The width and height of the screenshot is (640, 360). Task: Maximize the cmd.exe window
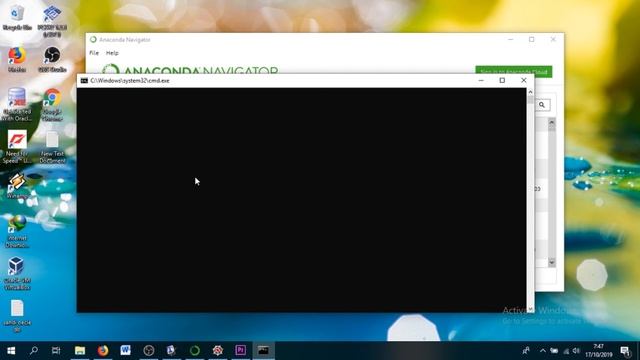coord(502,80)
